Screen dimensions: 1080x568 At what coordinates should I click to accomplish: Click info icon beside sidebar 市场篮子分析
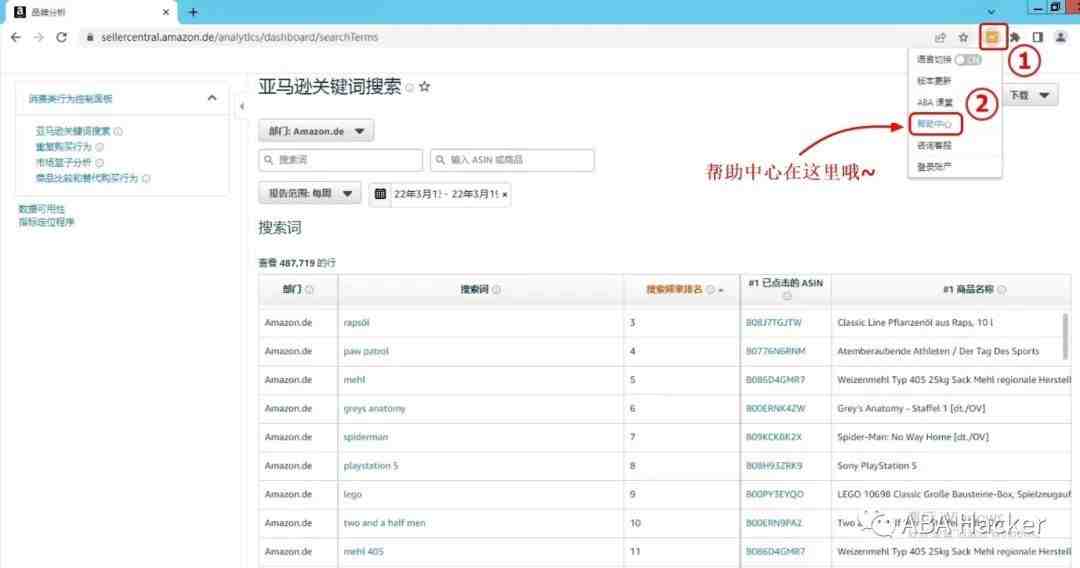point(99,162)
